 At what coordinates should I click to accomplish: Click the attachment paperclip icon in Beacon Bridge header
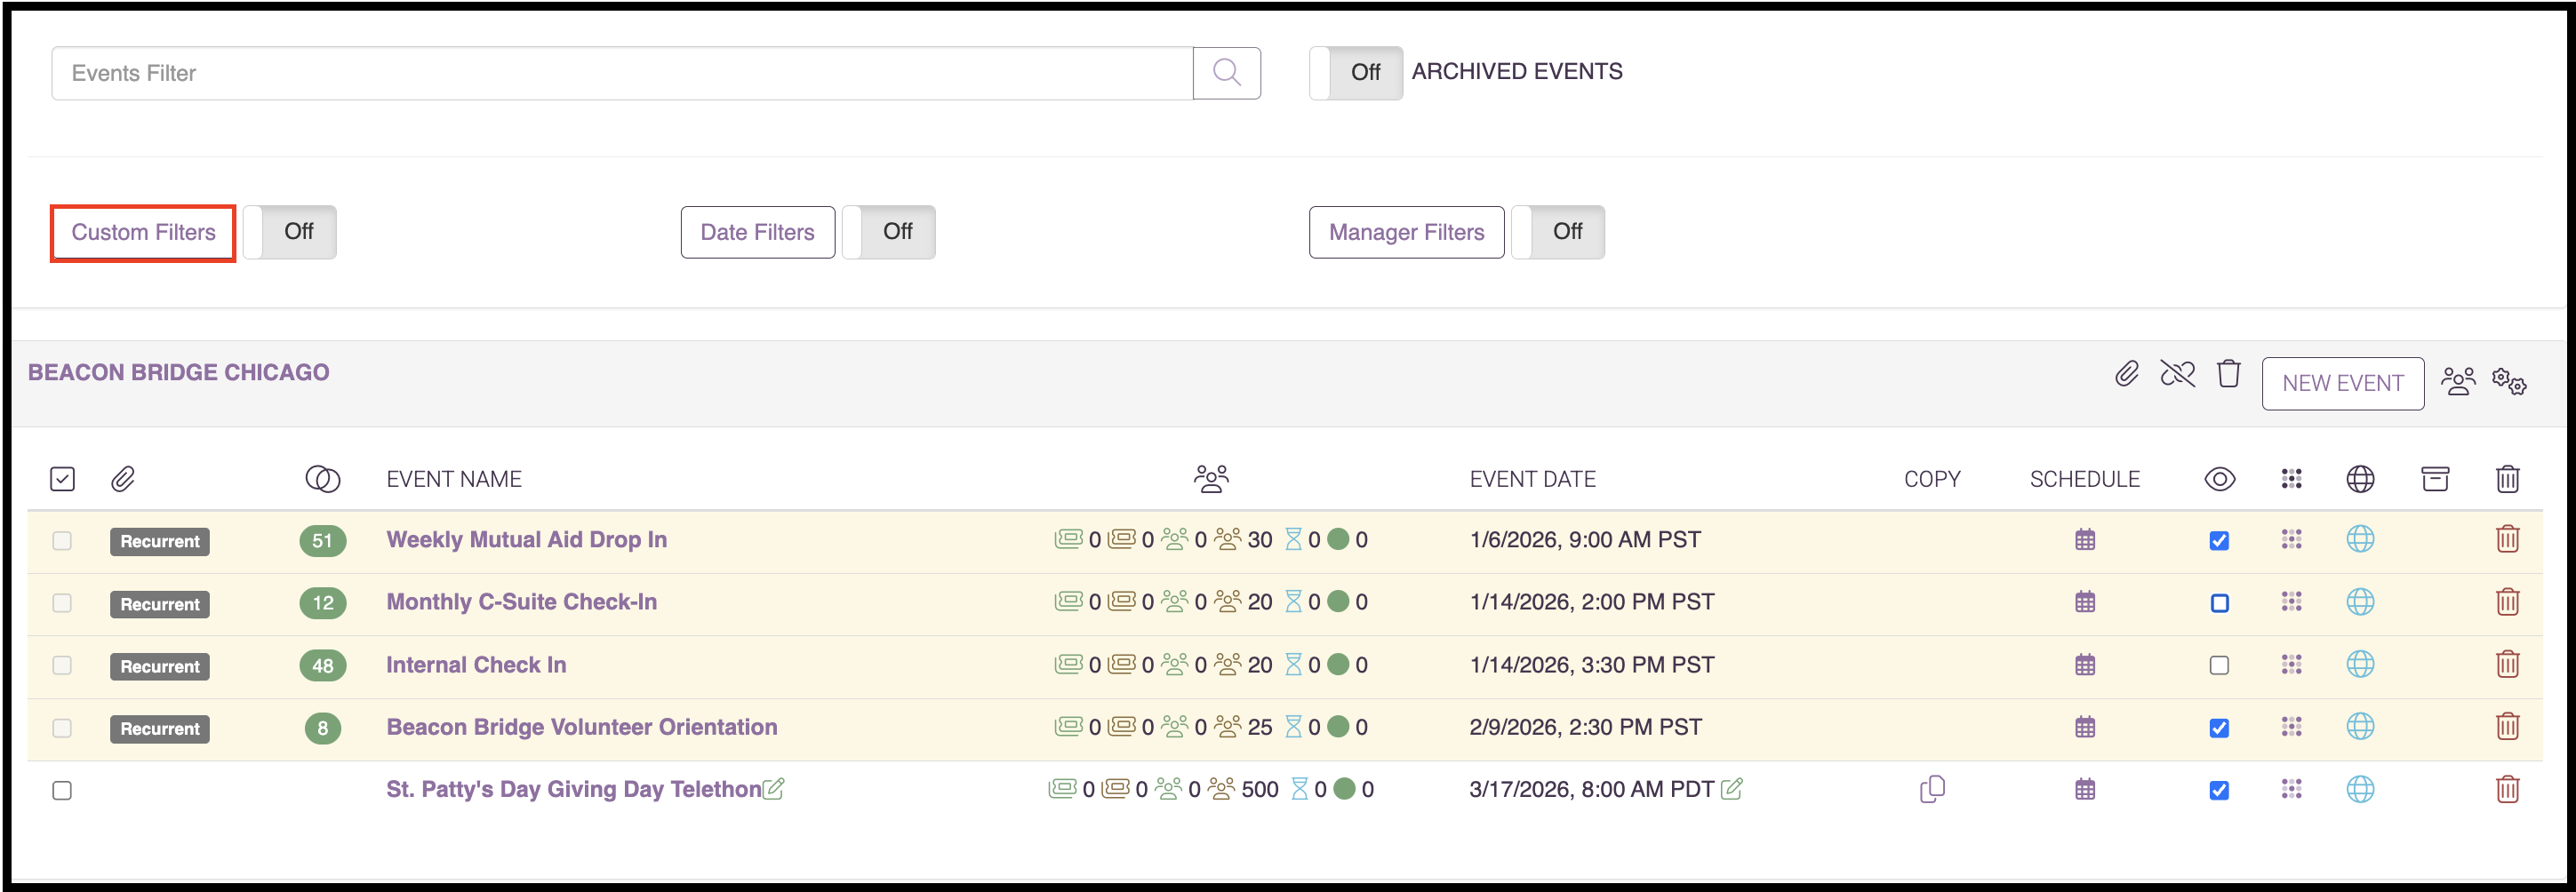tap(2126, 374)
